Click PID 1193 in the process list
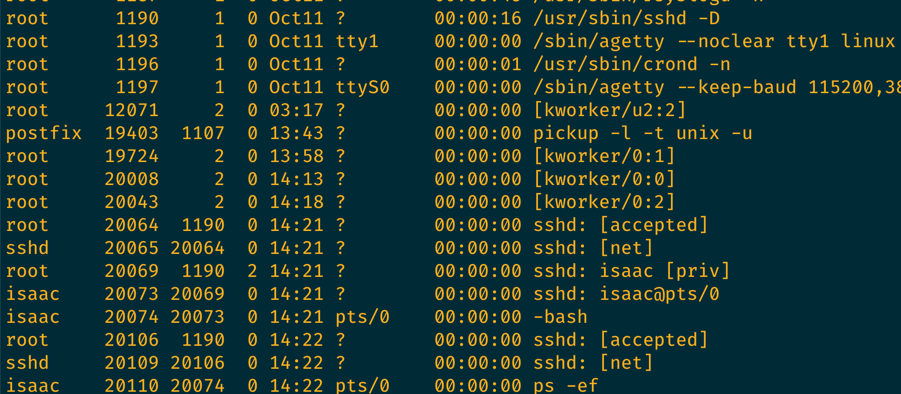The width and height of the screenshot is (901, 394). pos(137,41)
